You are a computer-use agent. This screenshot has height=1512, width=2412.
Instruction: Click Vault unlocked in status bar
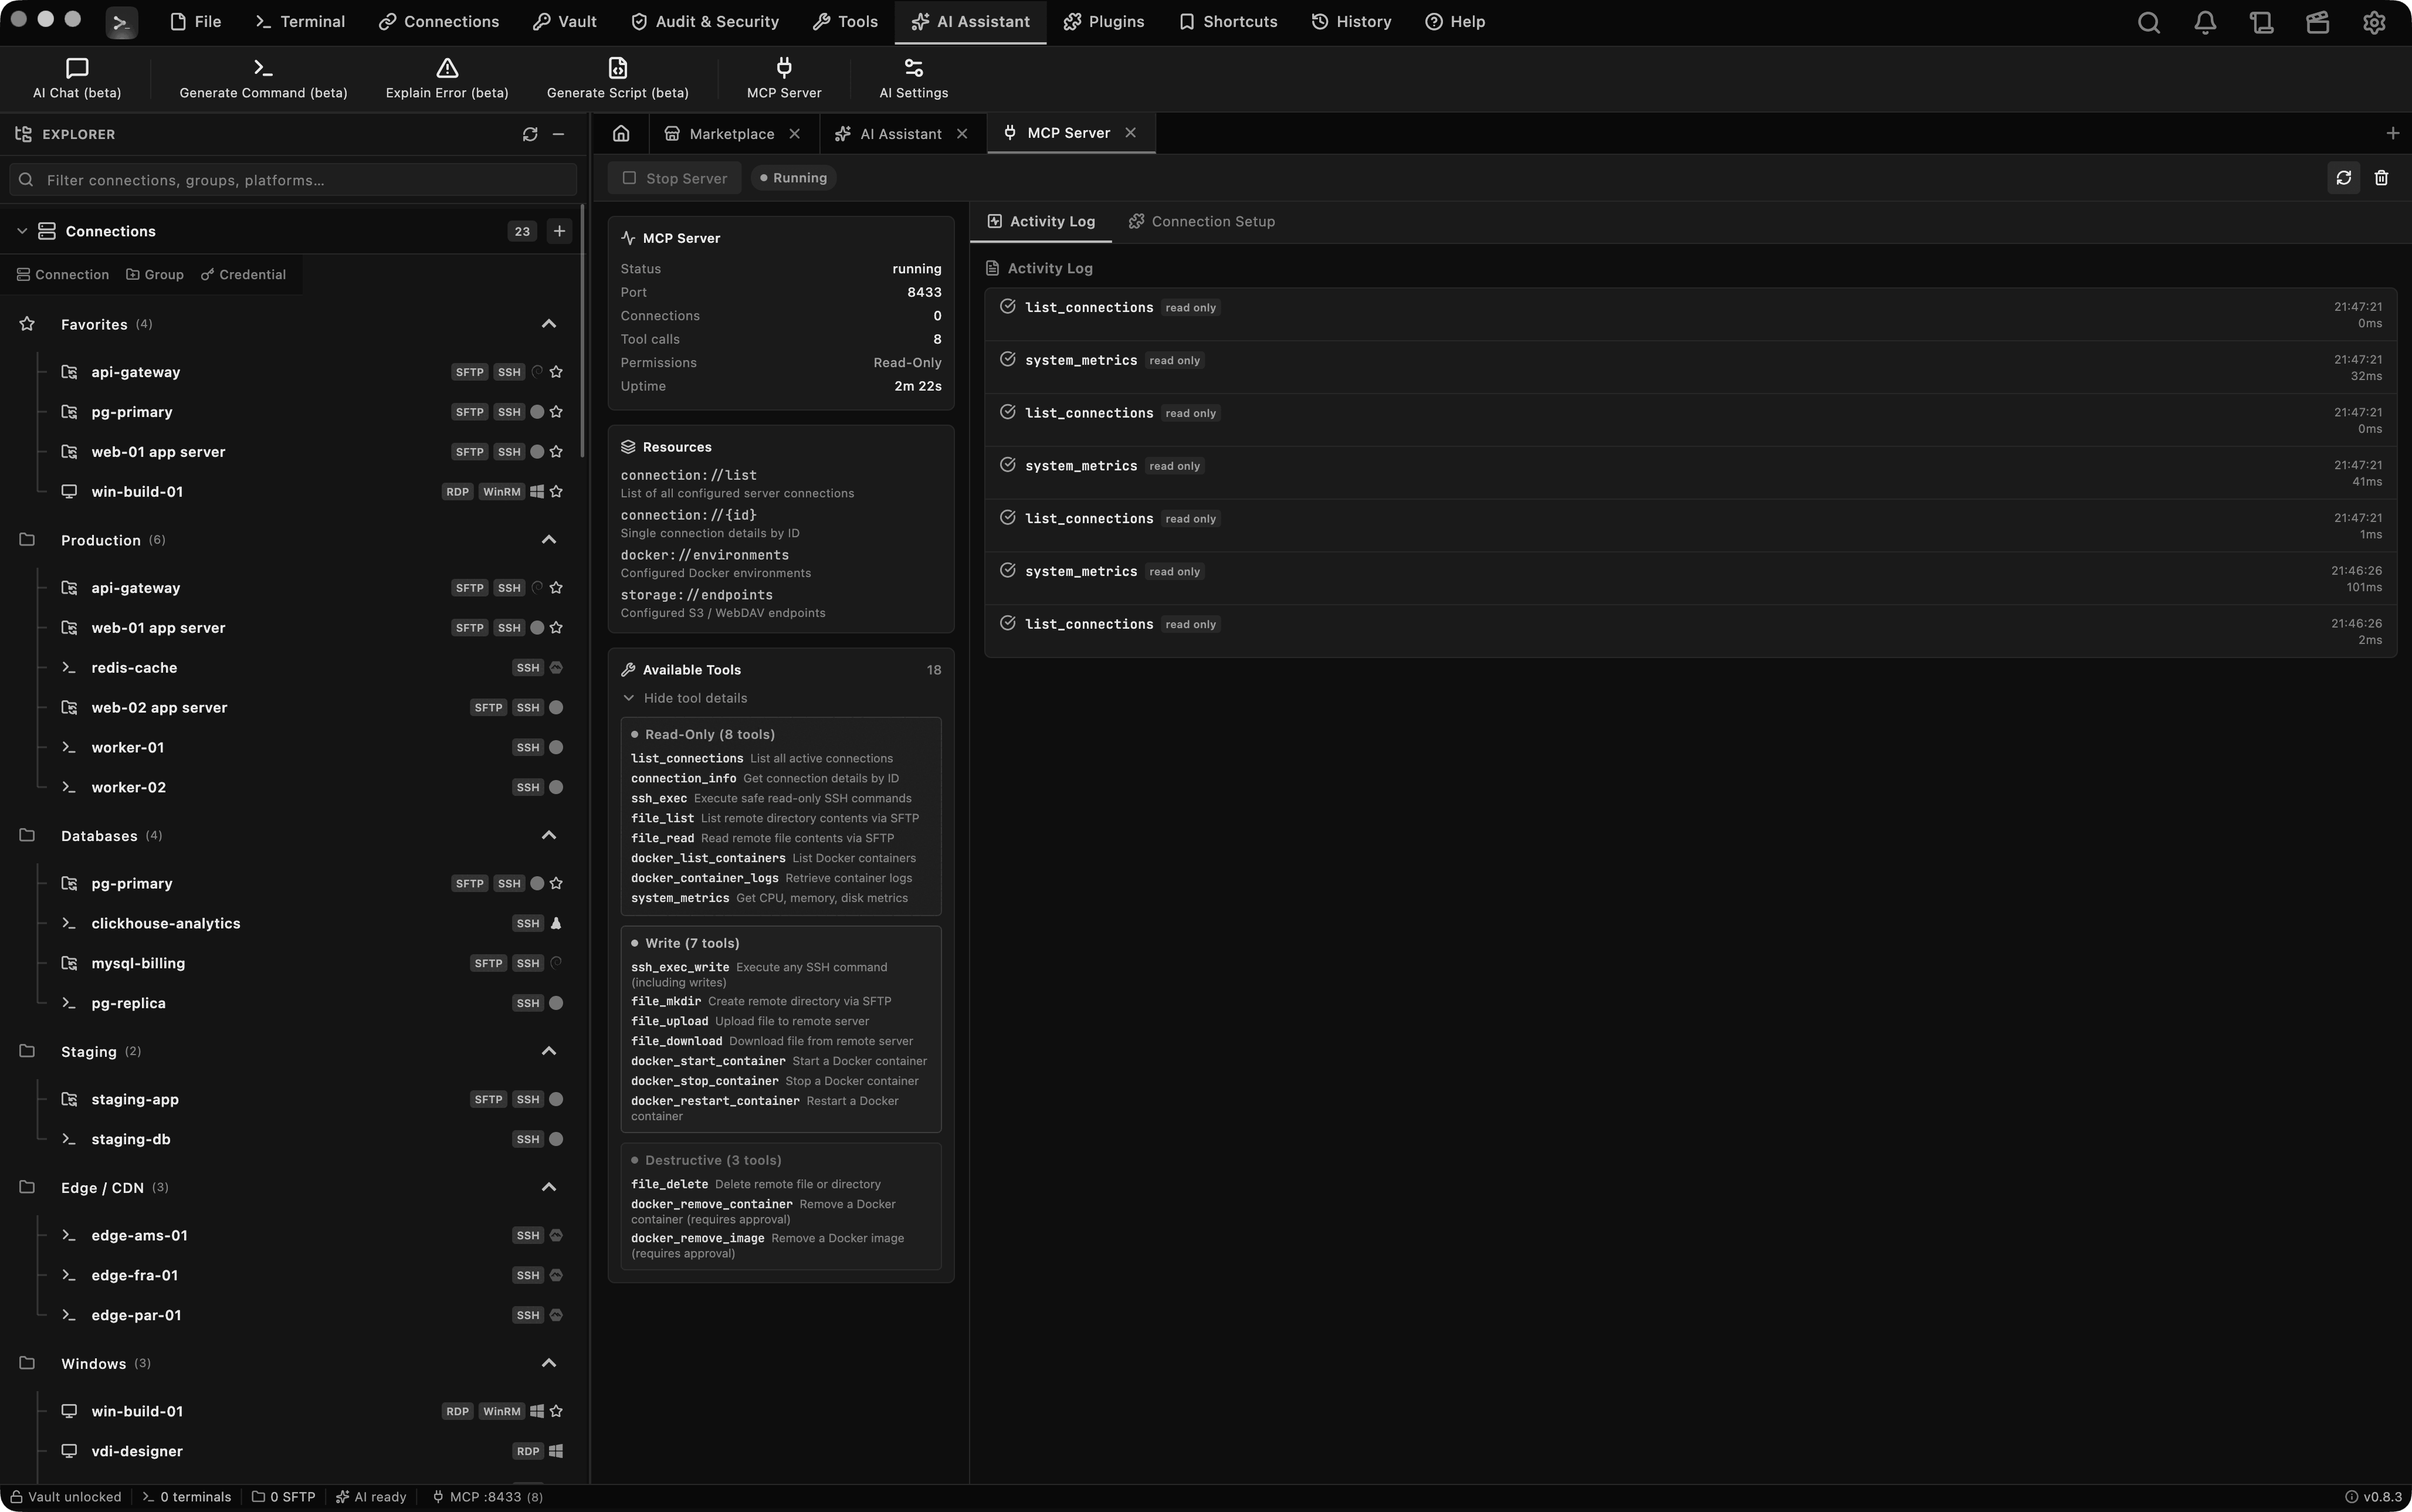click(66, 1497)
